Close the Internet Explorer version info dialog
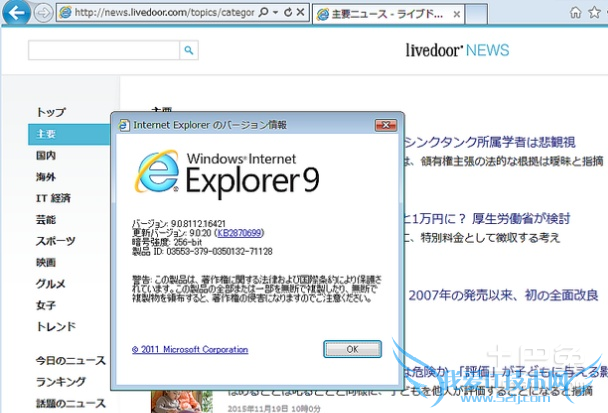This screenshot has width=608, height=413. click(386, 125)
